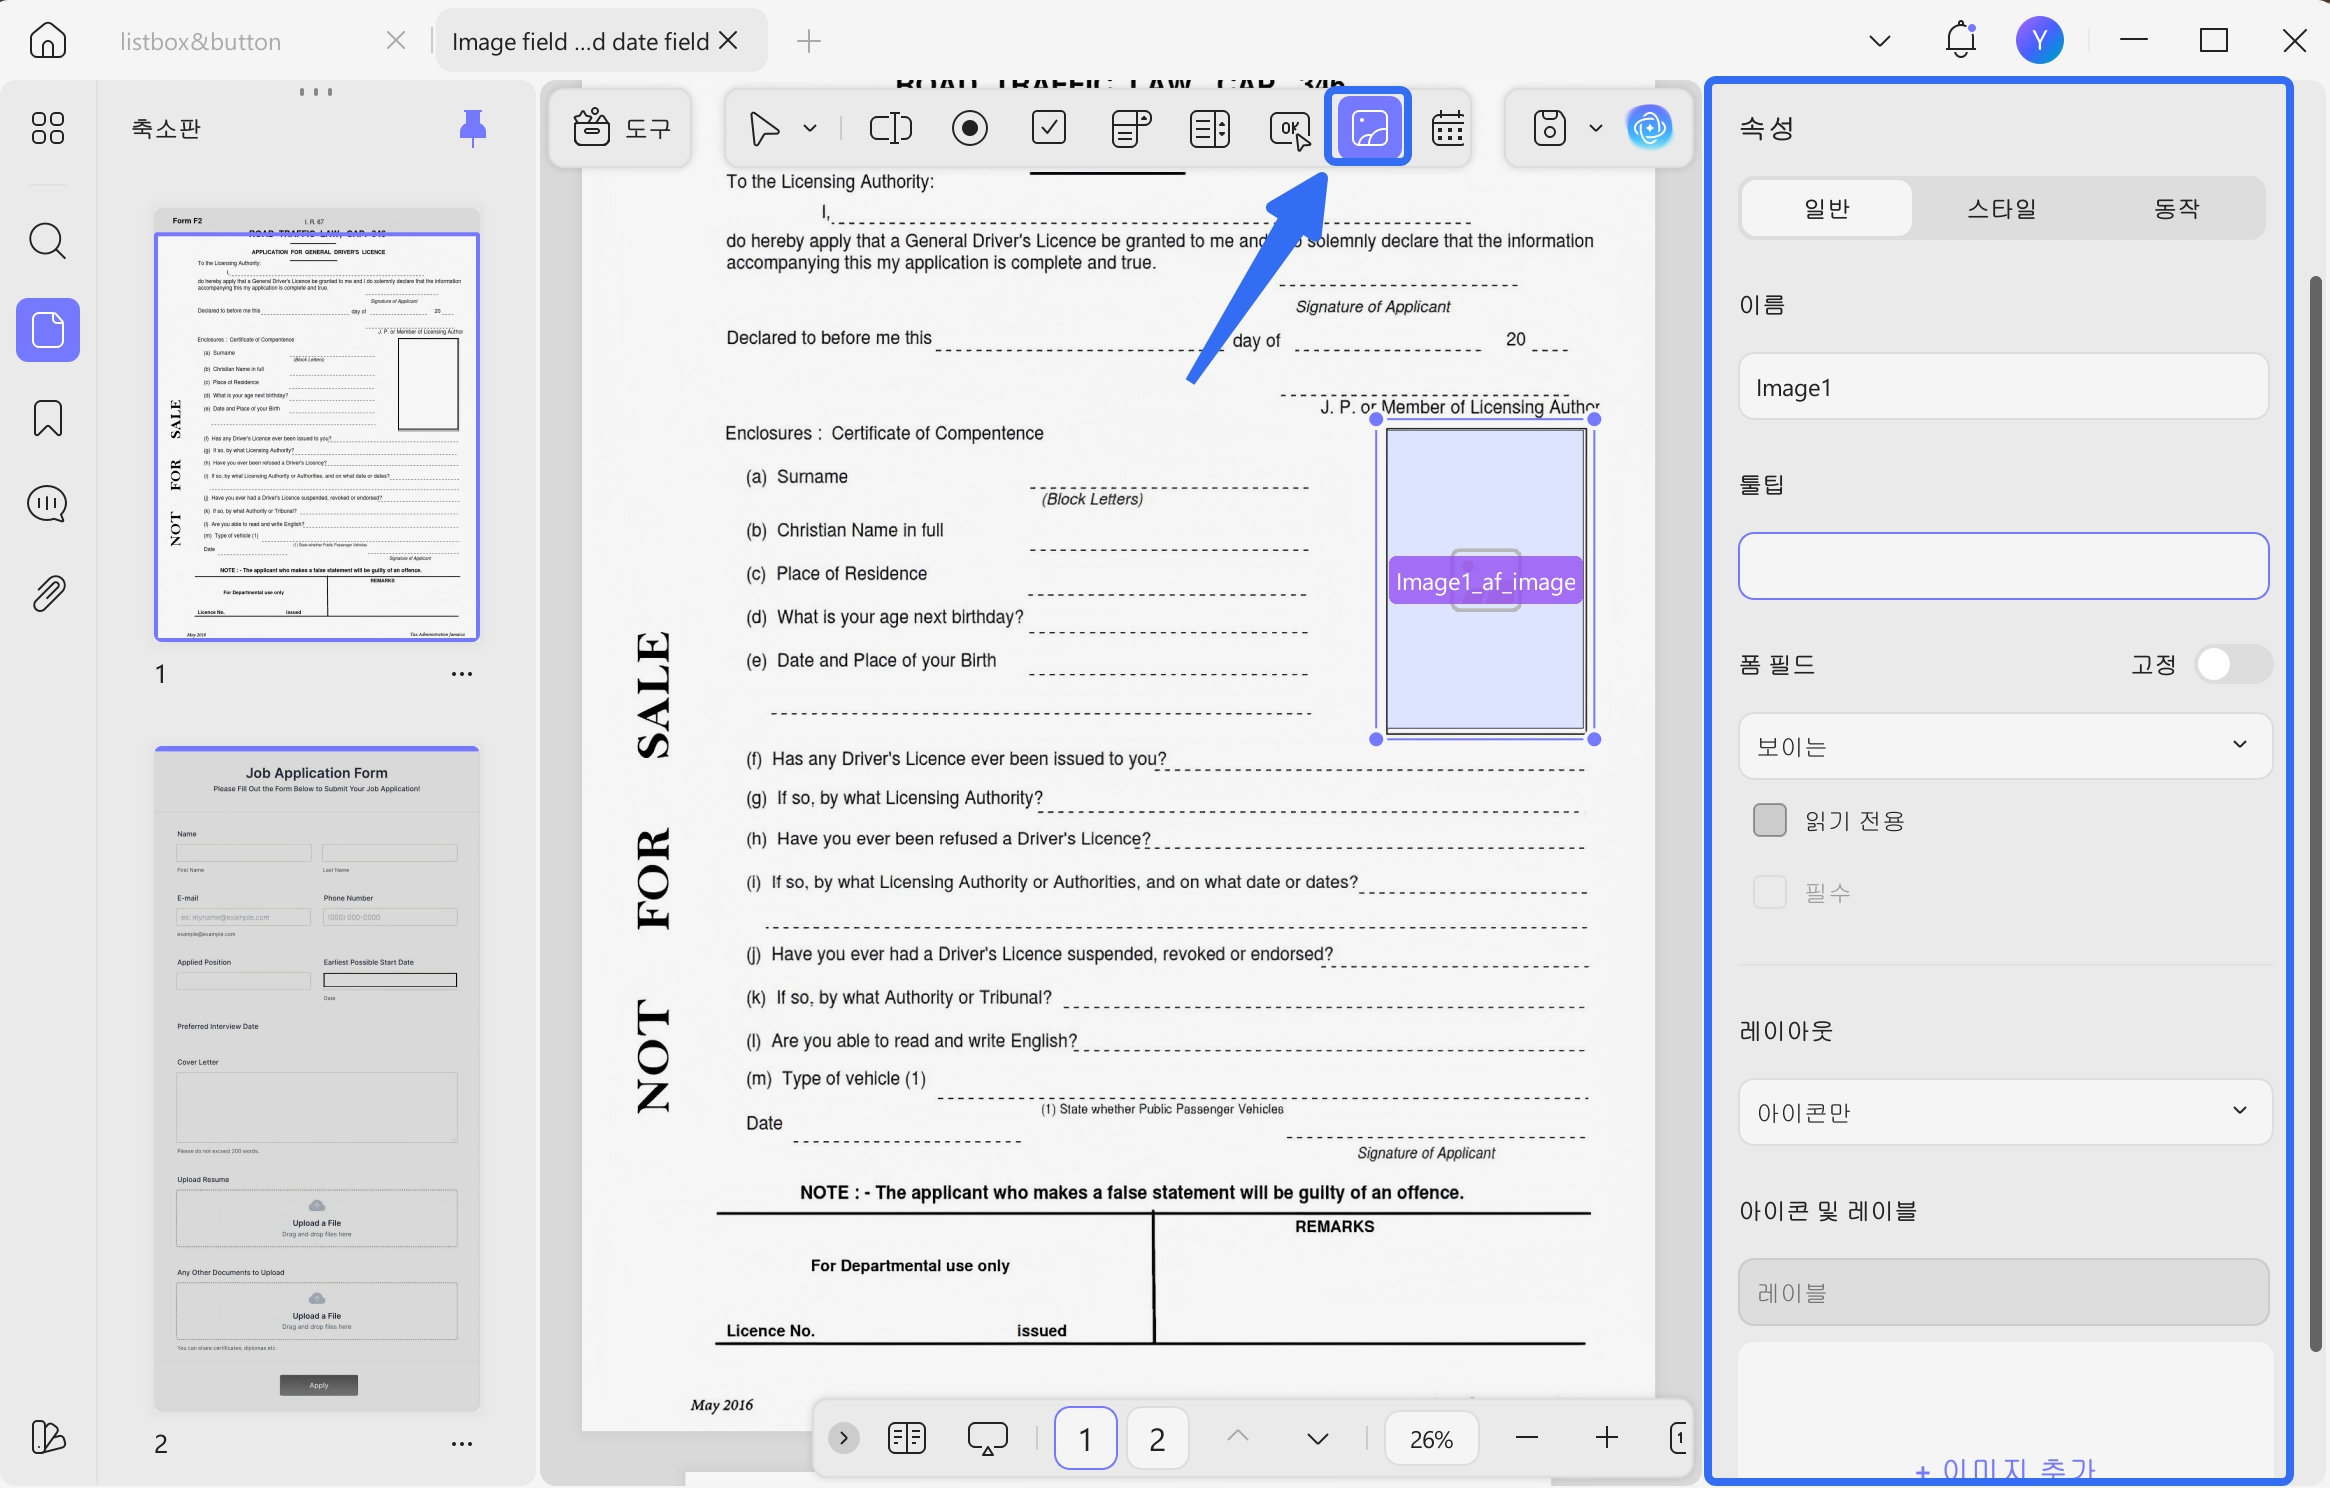Screen dimensions: 2330x1488
Task: Open the user account avatar Y
Action: tap(2040, 40)
